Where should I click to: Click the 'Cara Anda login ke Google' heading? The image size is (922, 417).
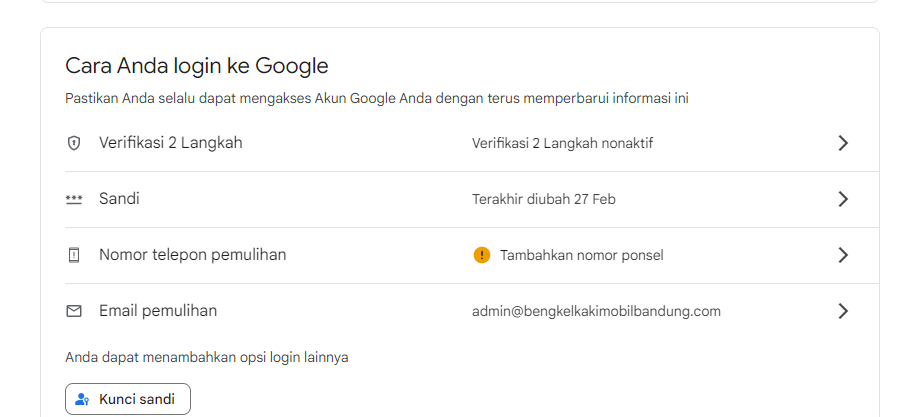(x=196, y=66)
